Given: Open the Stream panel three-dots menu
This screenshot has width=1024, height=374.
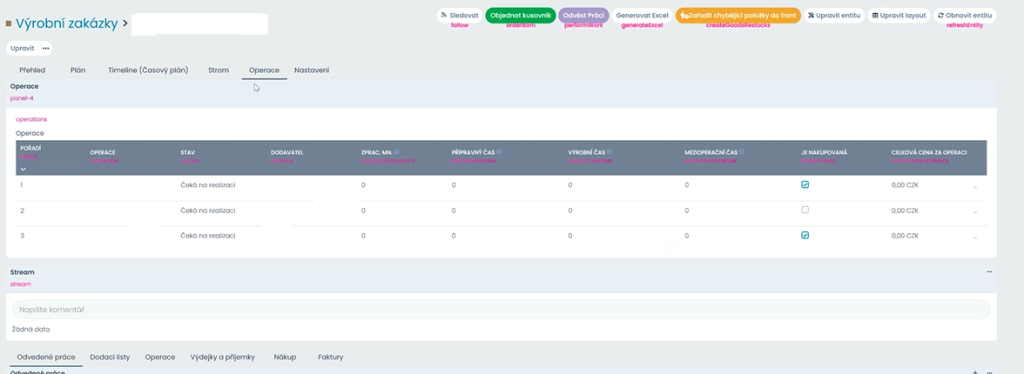Looking at the screenshot, I should (x=989, y=272).
